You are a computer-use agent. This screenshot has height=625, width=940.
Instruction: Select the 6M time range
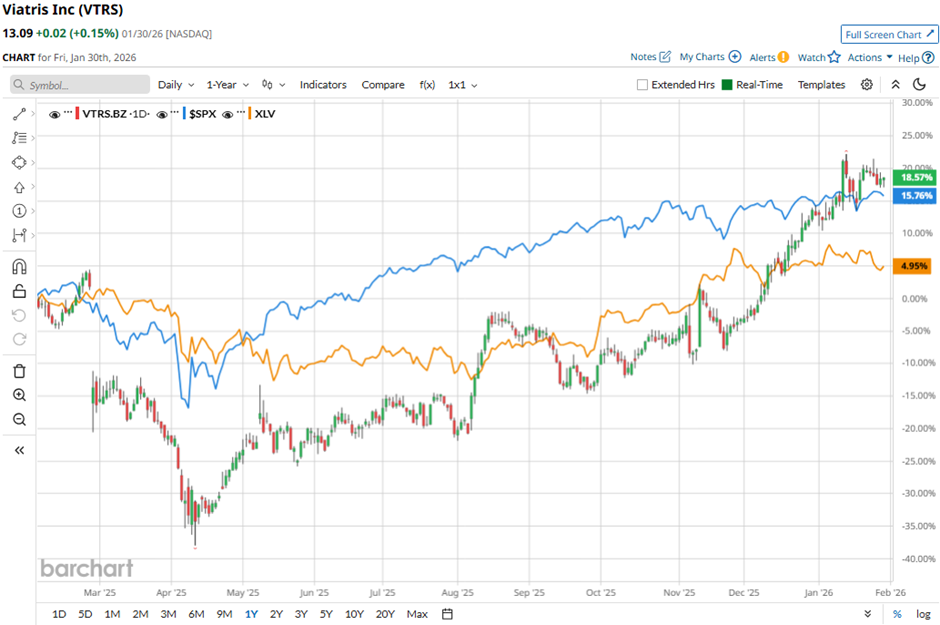[x=196, y=613]
